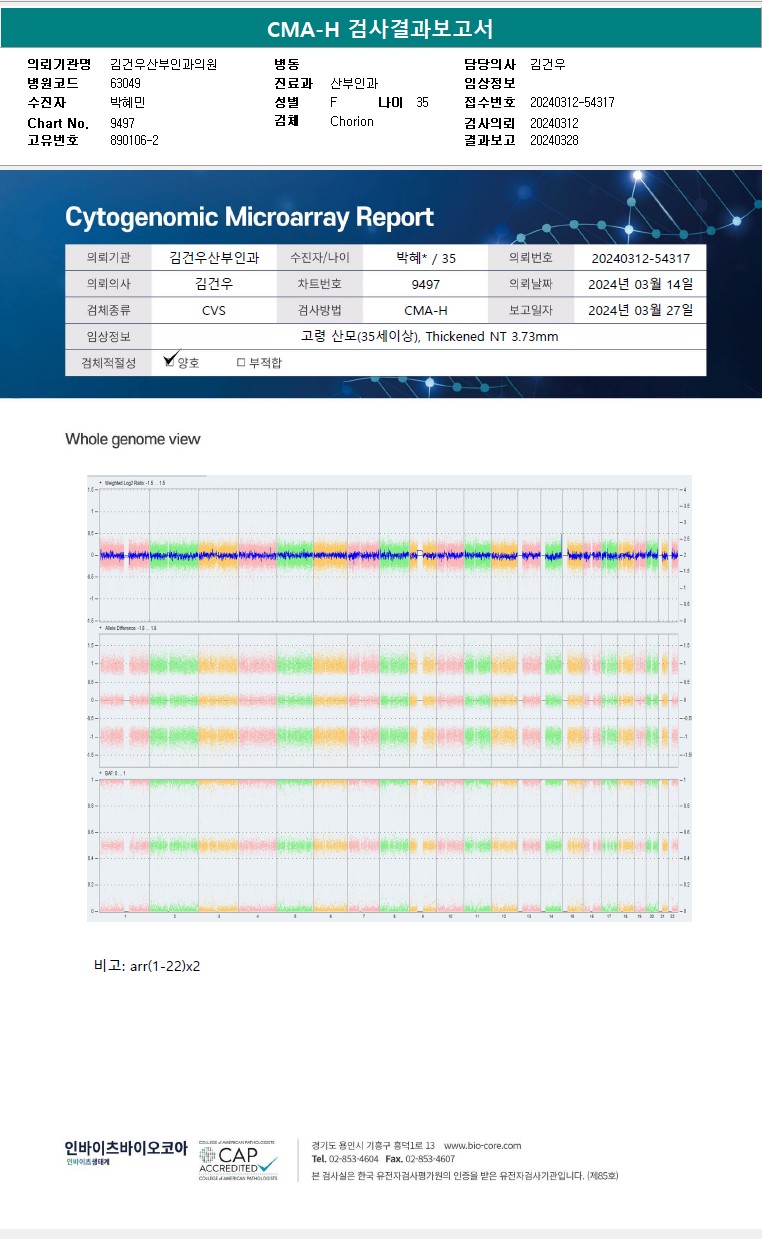Image resolution: width=762 pixels, height=1239 pixels.
Task: Click the chromosome 5 label under the BAF panel
Action: pos(295,916)
